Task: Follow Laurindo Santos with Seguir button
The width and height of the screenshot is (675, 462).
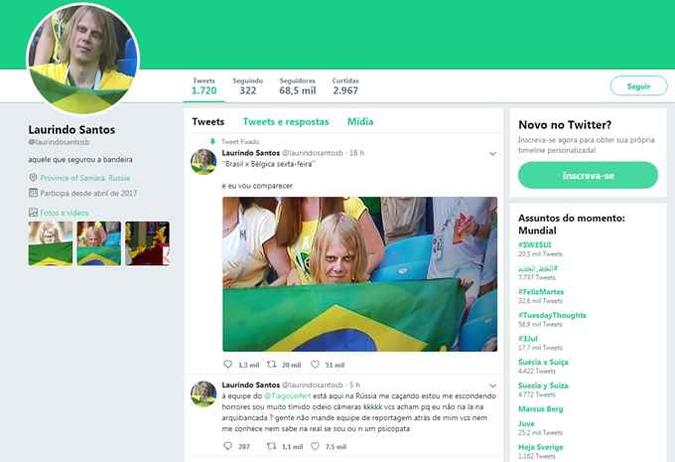Action: [638, 86]
